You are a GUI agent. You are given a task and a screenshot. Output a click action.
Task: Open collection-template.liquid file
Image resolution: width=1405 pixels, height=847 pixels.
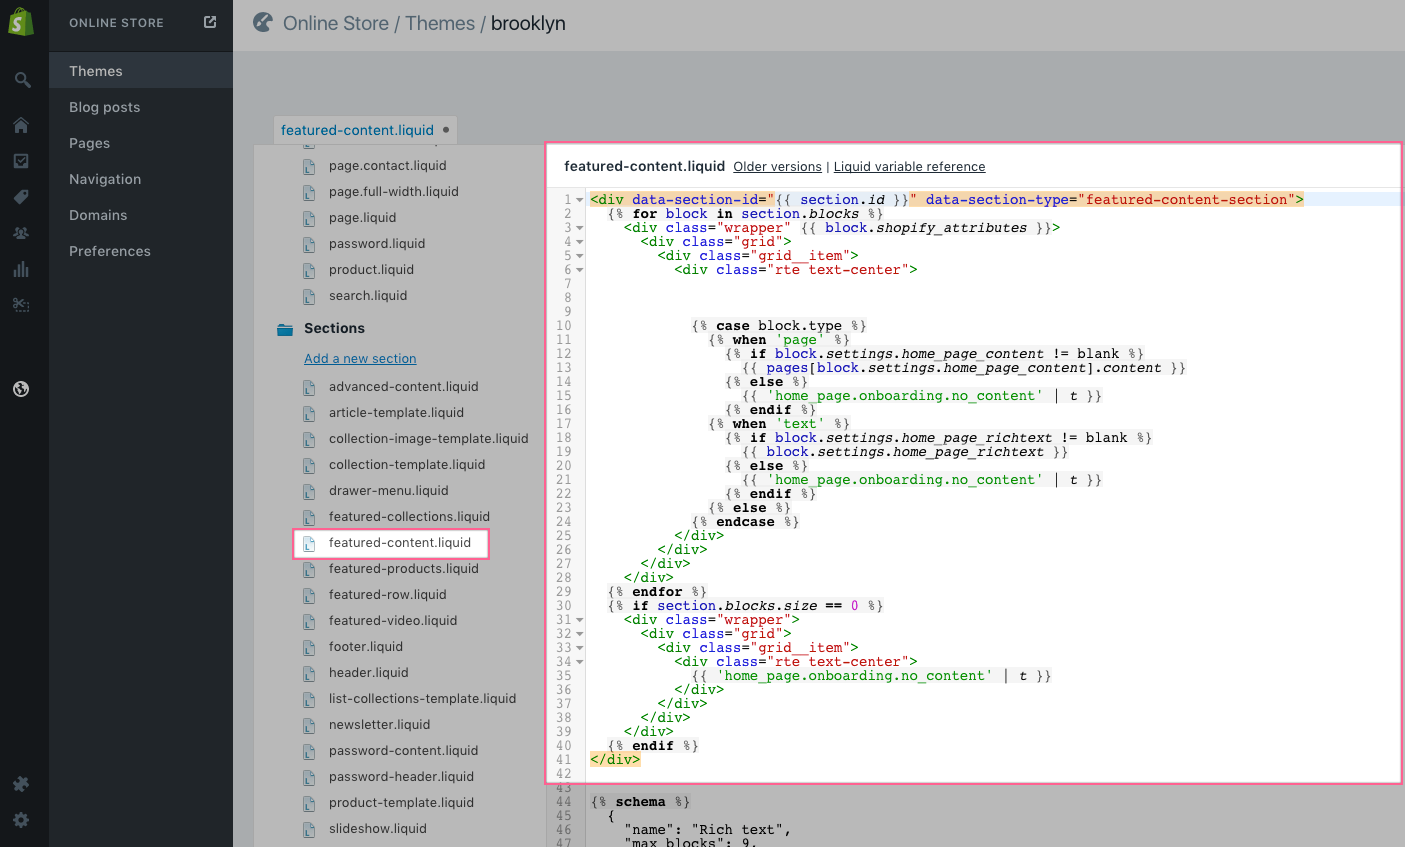tap(407, 465)
